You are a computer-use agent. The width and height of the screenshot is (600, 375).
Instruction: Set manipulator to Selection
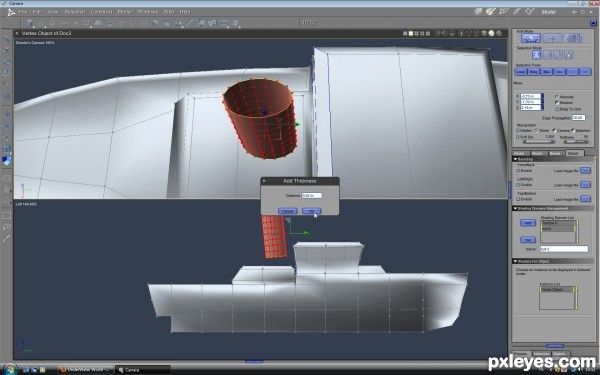tap(573, 130)
